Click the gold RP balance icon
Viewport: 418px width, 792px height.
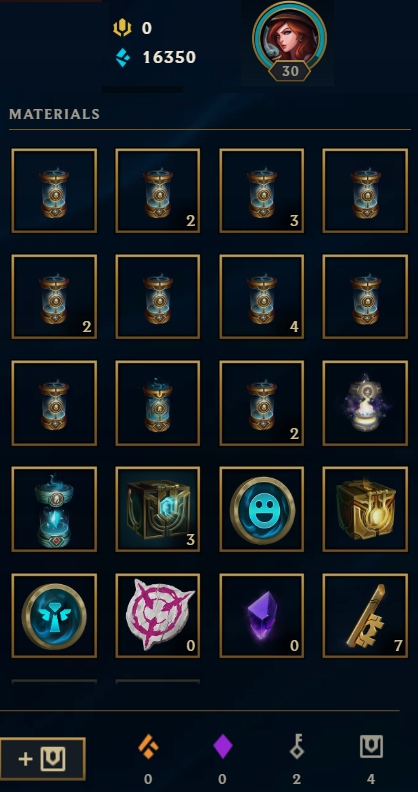click(122, 28)
